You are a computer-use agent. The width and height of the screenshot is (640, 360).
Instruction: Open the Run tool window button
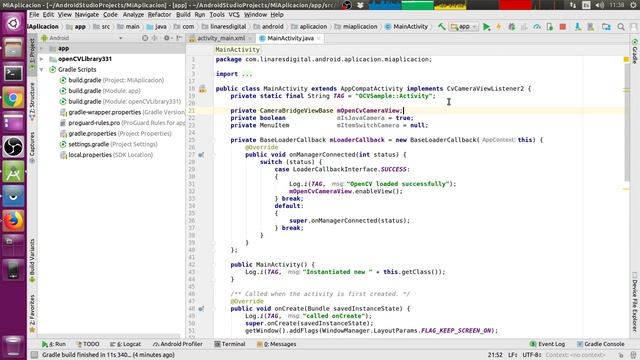tap(54, 344)
